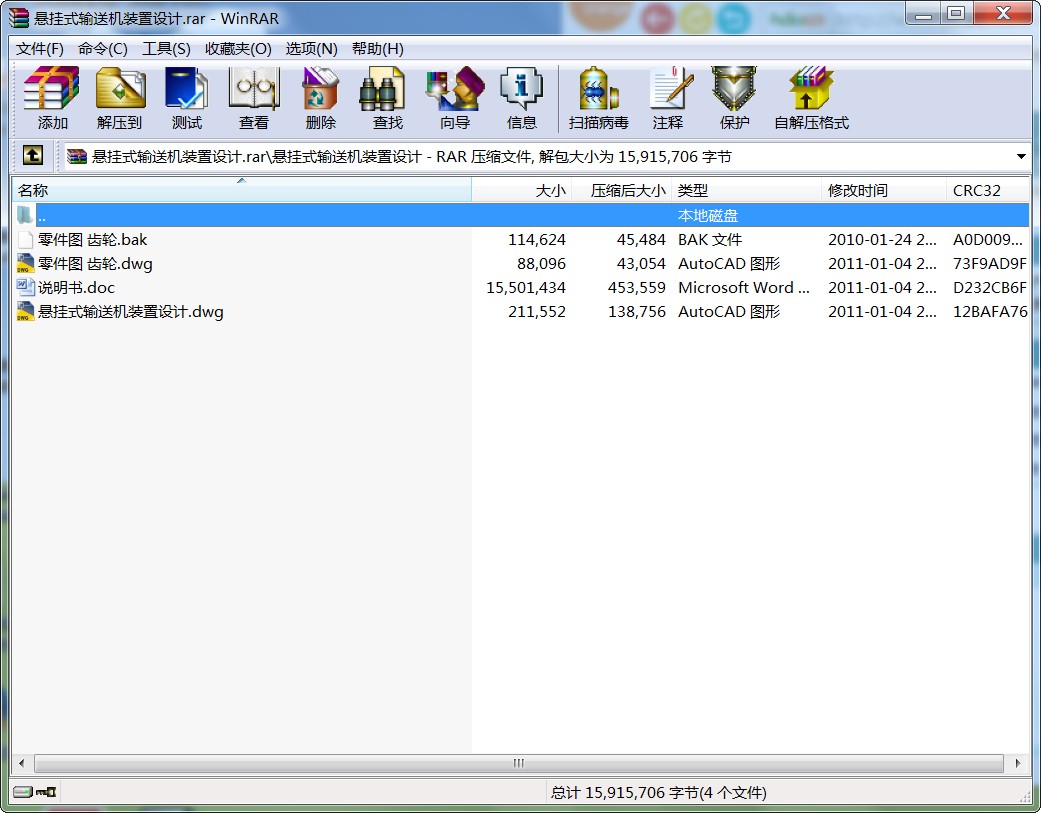Click size value 88,096
This screenshot has width=1041, height=813.
pos(542,263)
